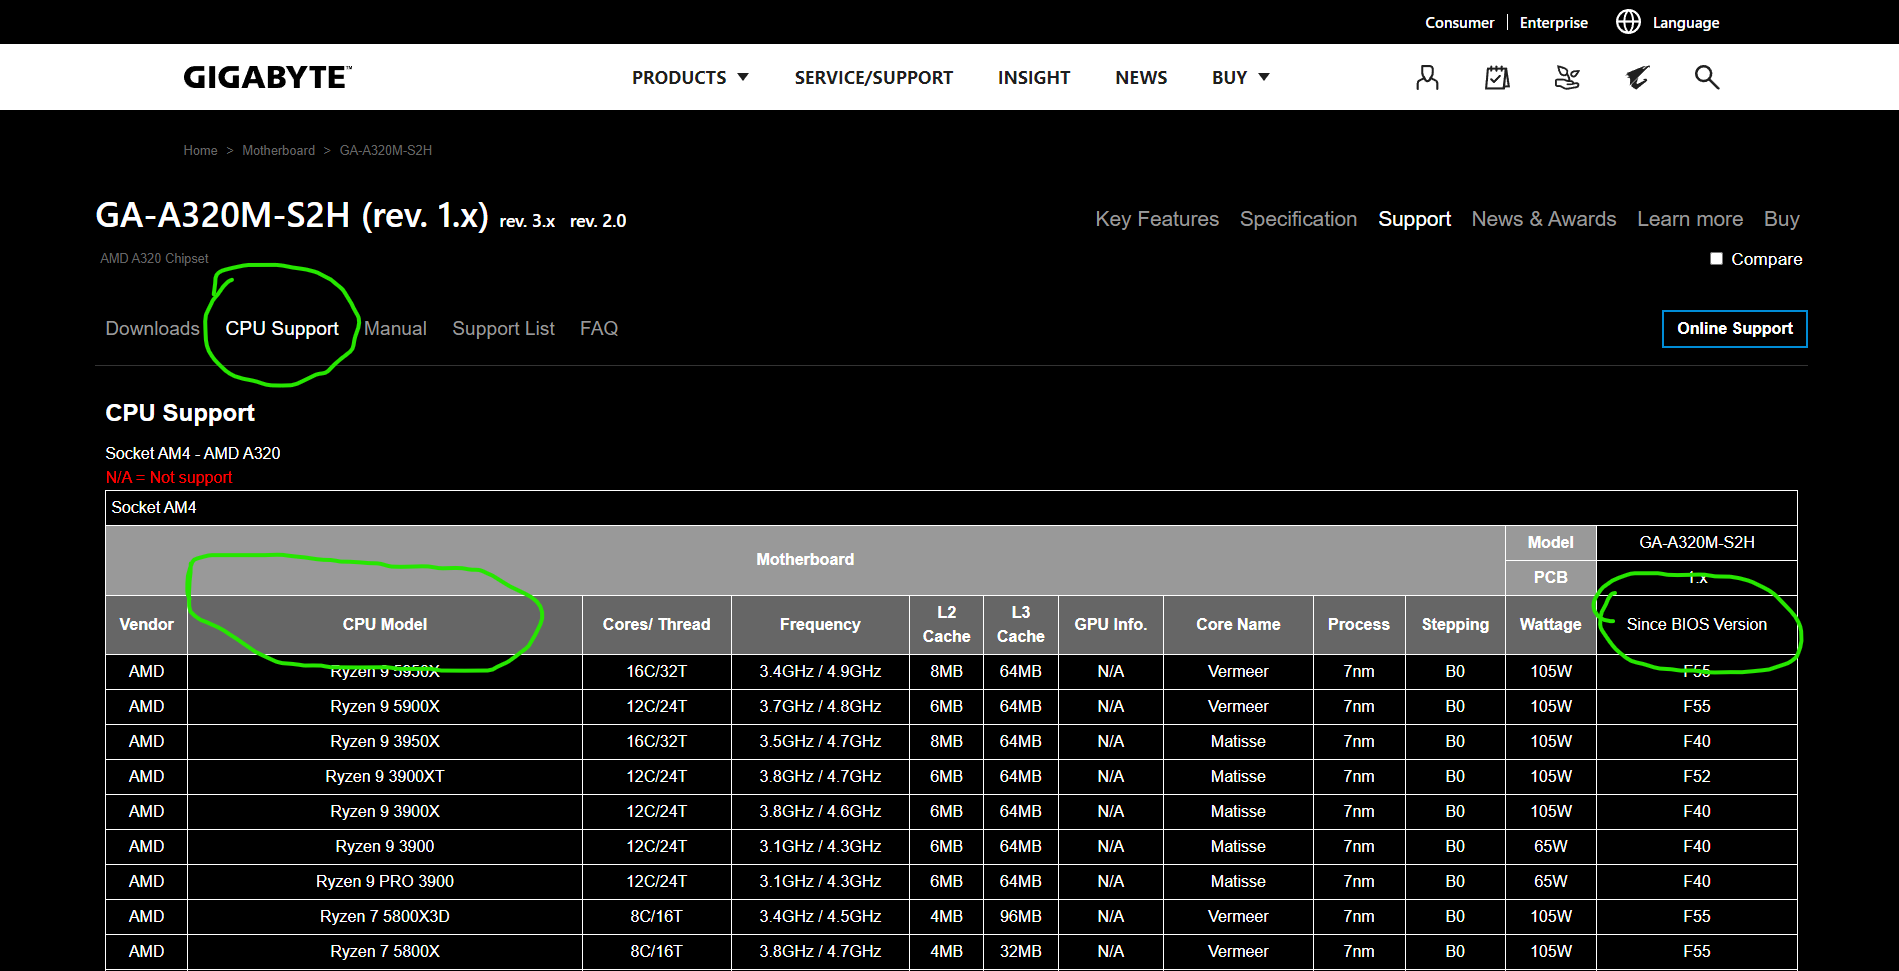Click the Frequency column header
Screen dimensions: 1899x971
coord(820,625)
